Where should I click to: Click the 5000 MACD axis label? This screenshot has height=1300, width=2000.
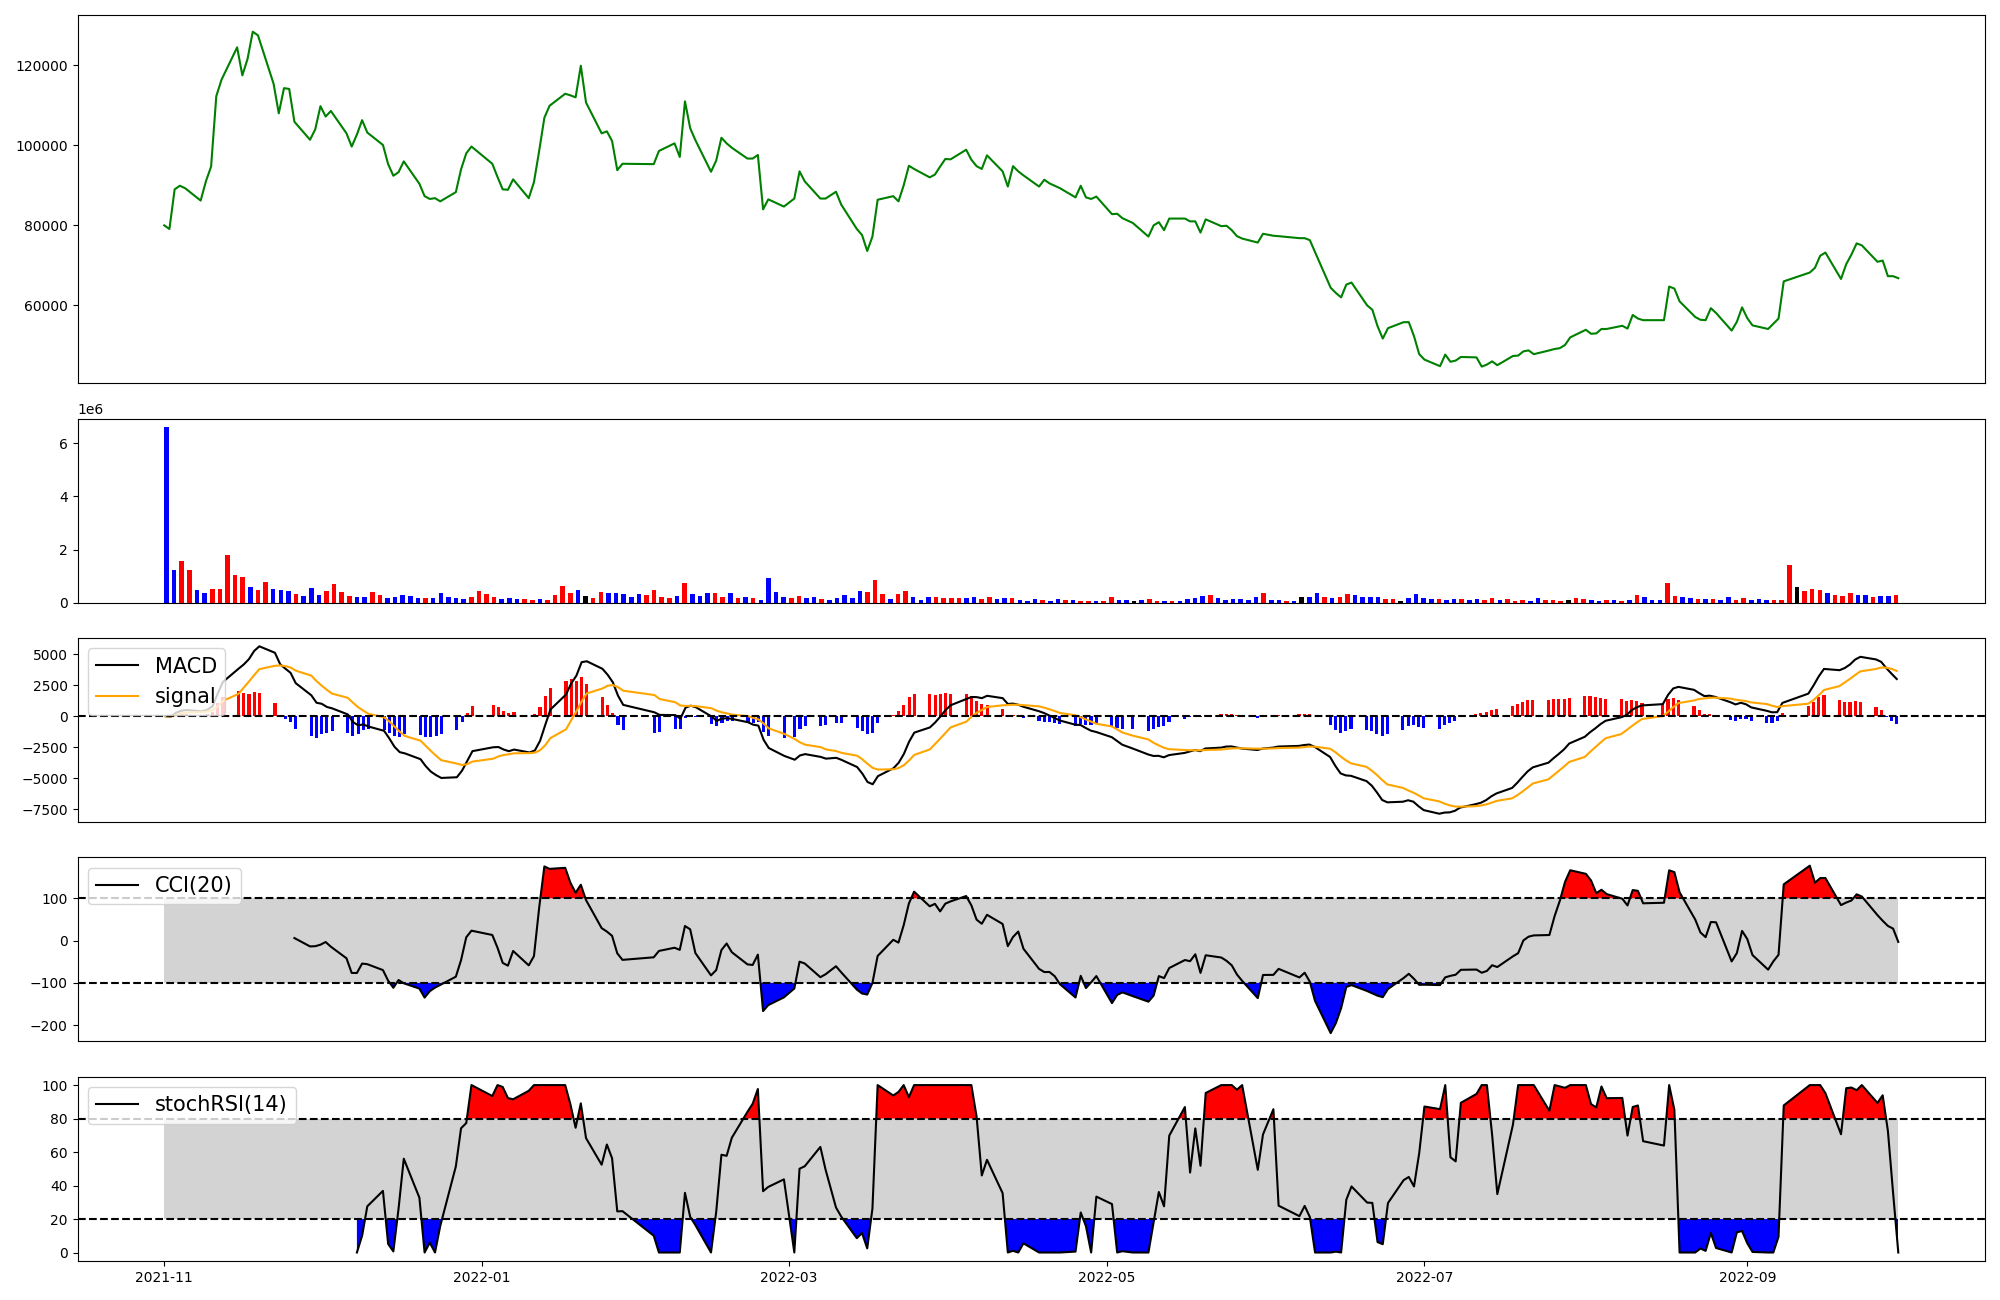click(x=51, y=655)
